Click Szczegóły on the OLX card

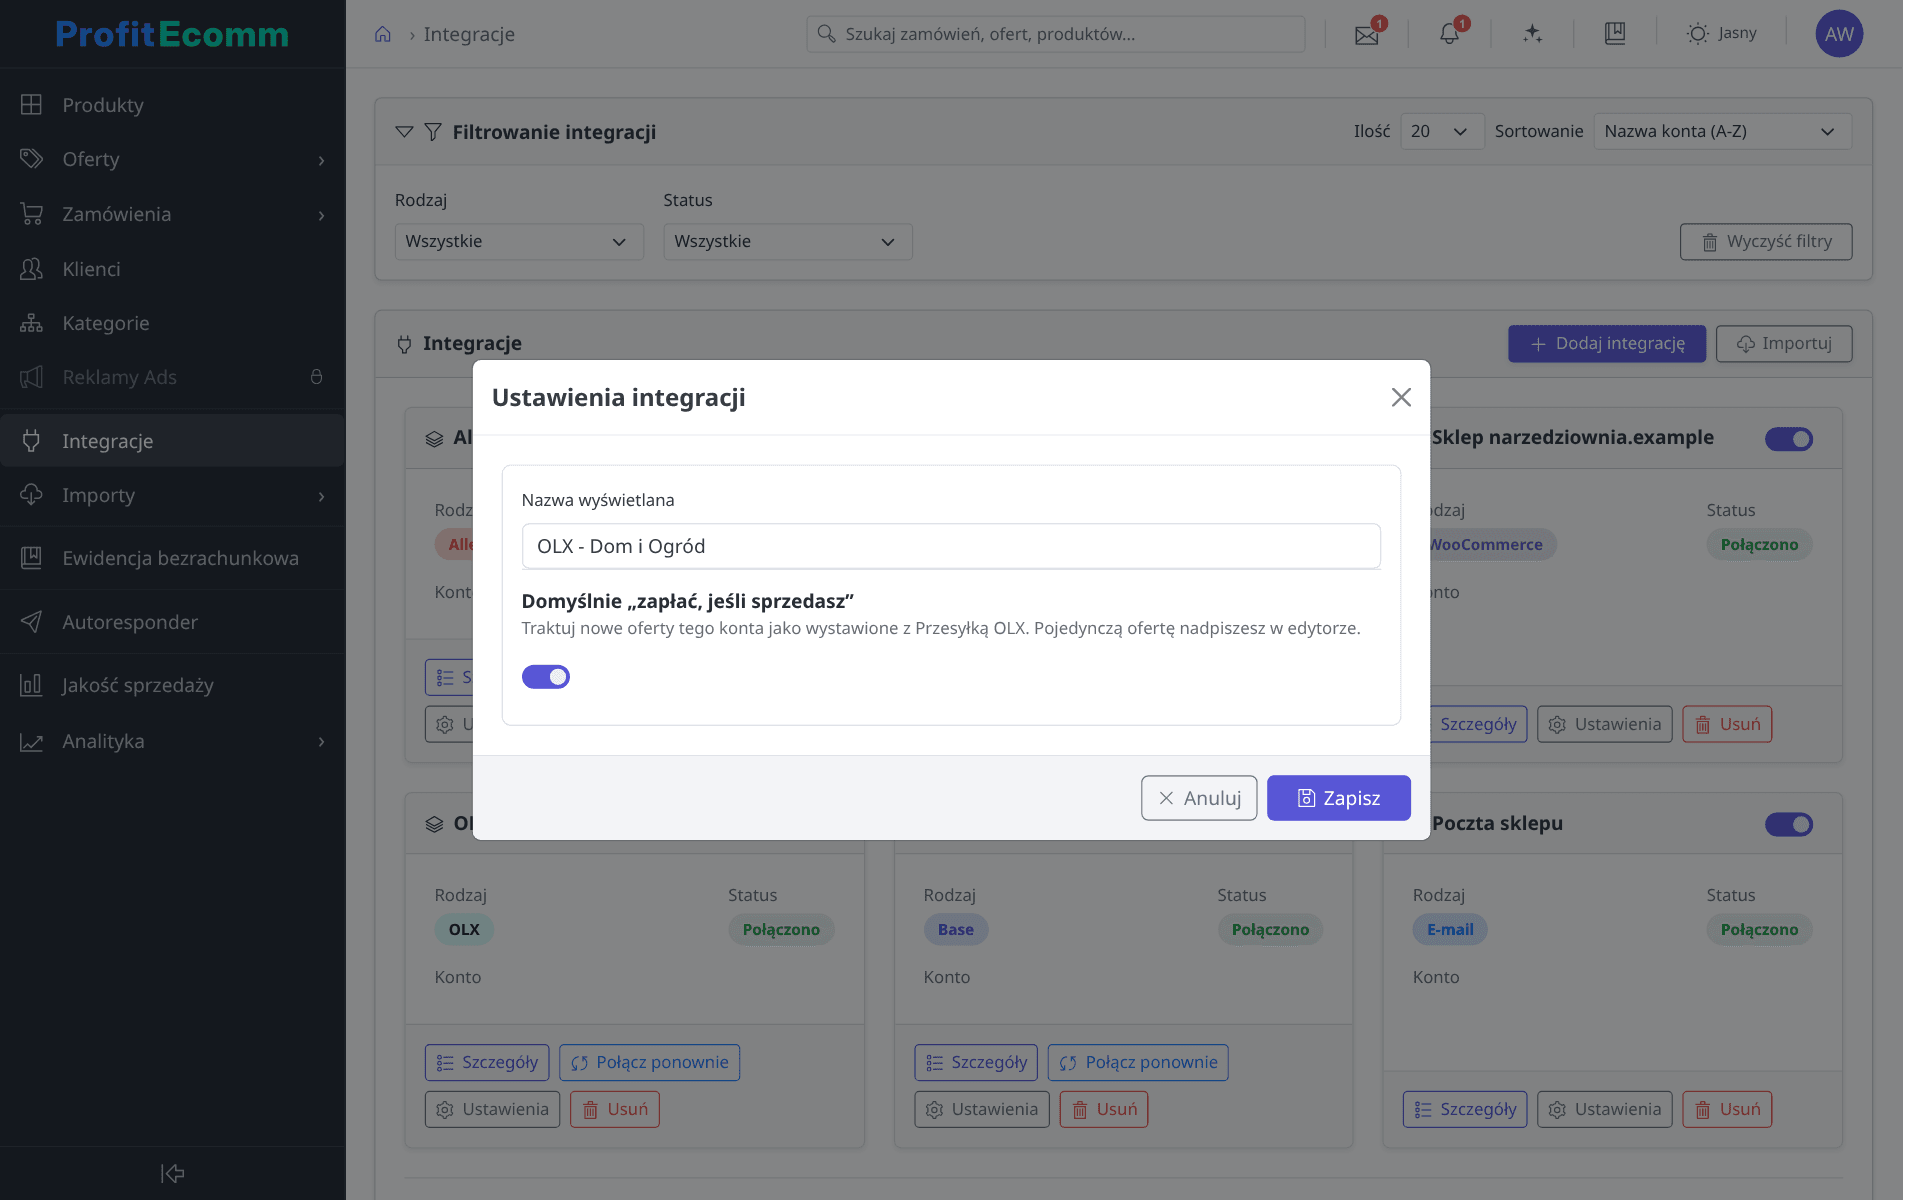[x=487, y=1062]
